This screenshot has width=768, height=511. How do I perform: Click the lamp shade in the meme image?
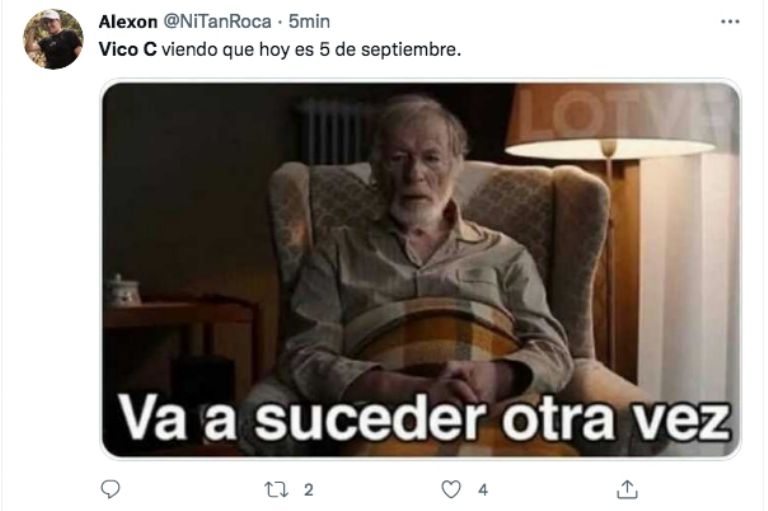[608, 122]
